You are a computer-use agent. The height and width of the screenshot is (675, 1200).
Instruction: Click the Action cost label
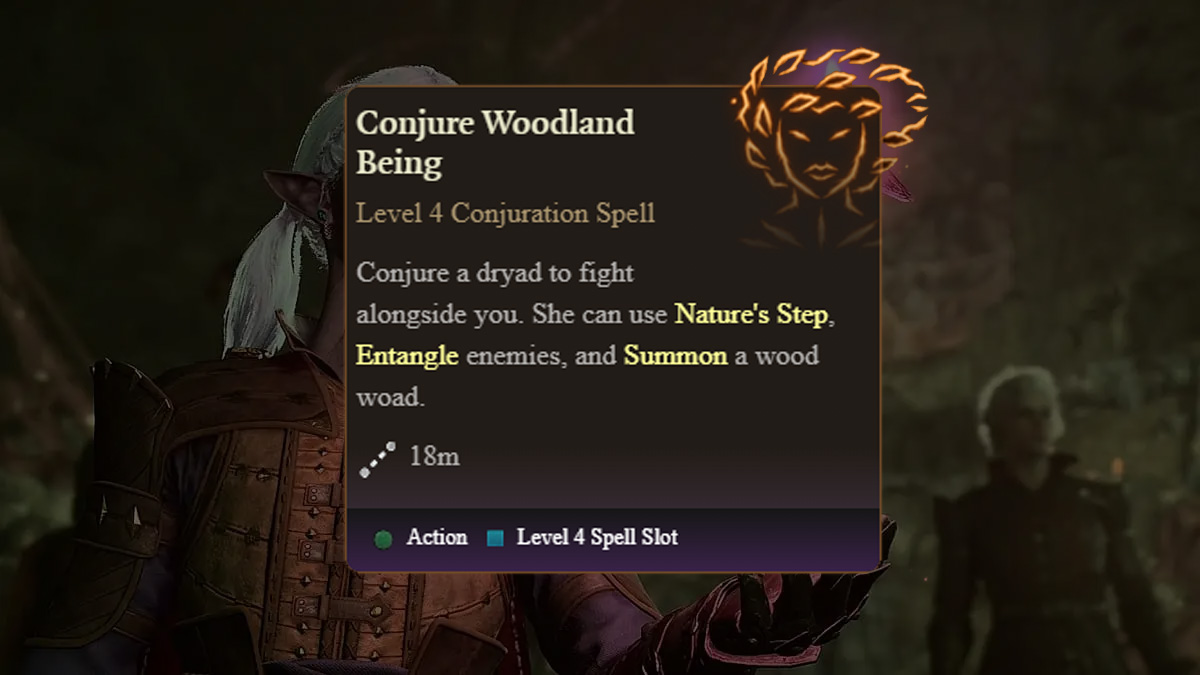[437, 538]
